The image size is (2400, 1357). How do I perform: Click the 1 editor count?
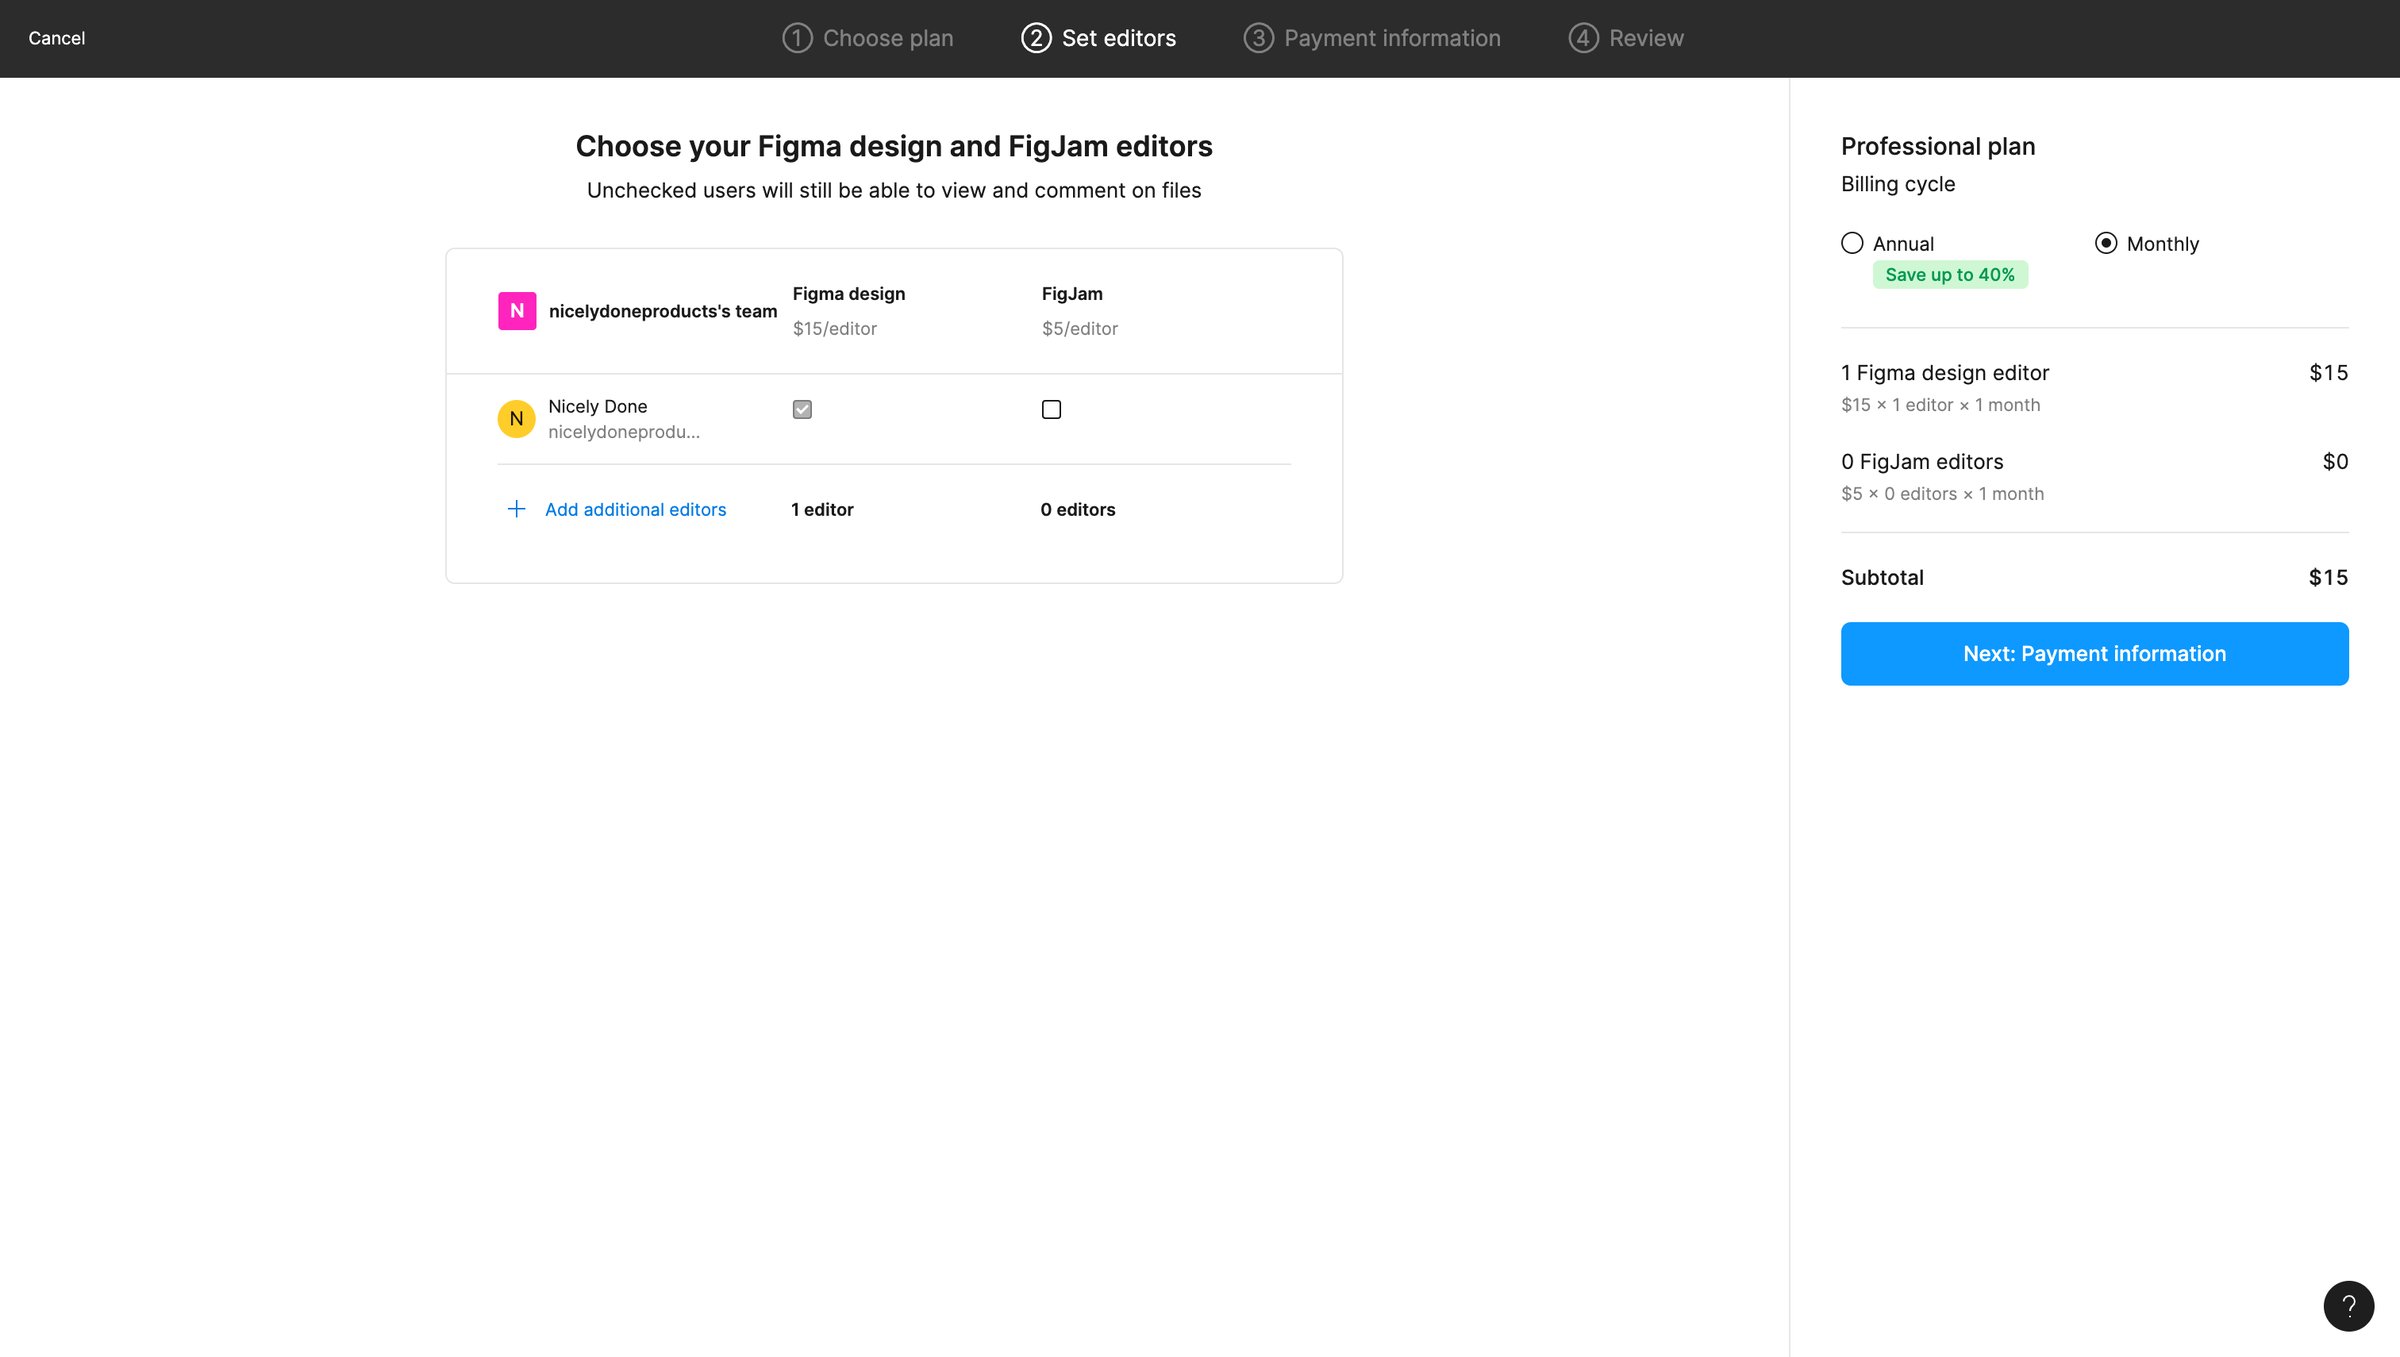[822, 509]
